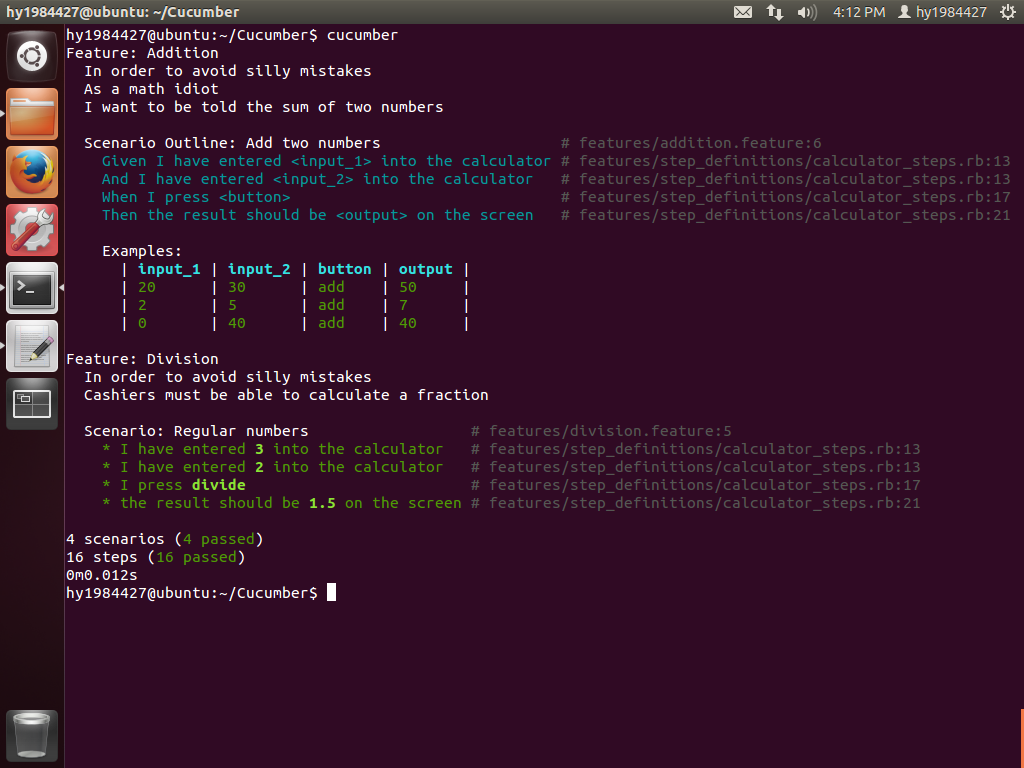Click 'Cashiers must be able to calculate' line
Viewport: 1024px width, 768px height.
tap(286, 395)
